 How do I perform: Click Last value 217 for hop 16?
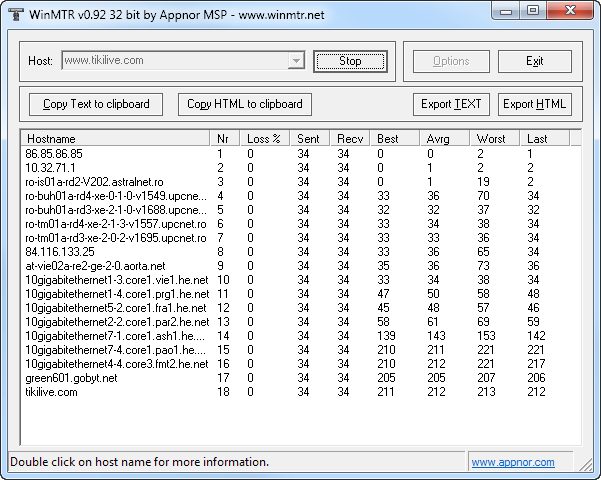(536, 363)
